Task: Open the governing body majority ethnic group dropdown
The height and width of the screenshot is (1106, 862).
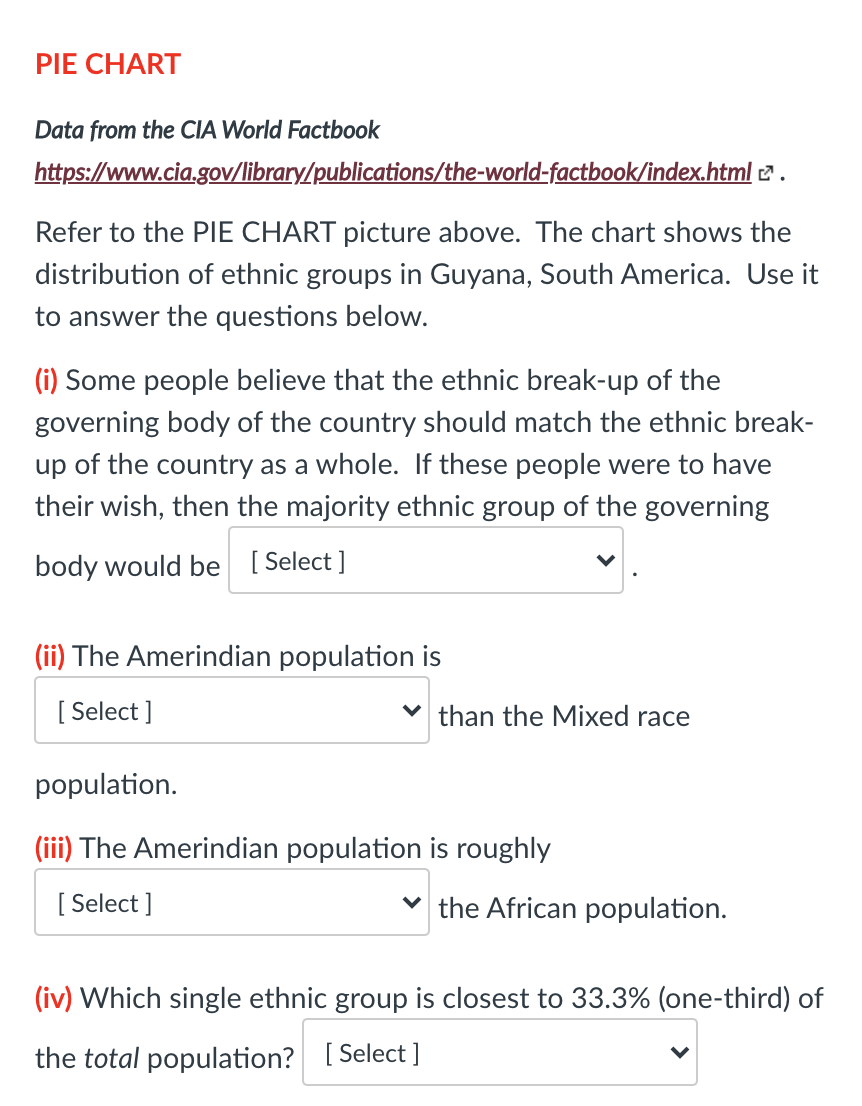Action: tap(425, 560)
